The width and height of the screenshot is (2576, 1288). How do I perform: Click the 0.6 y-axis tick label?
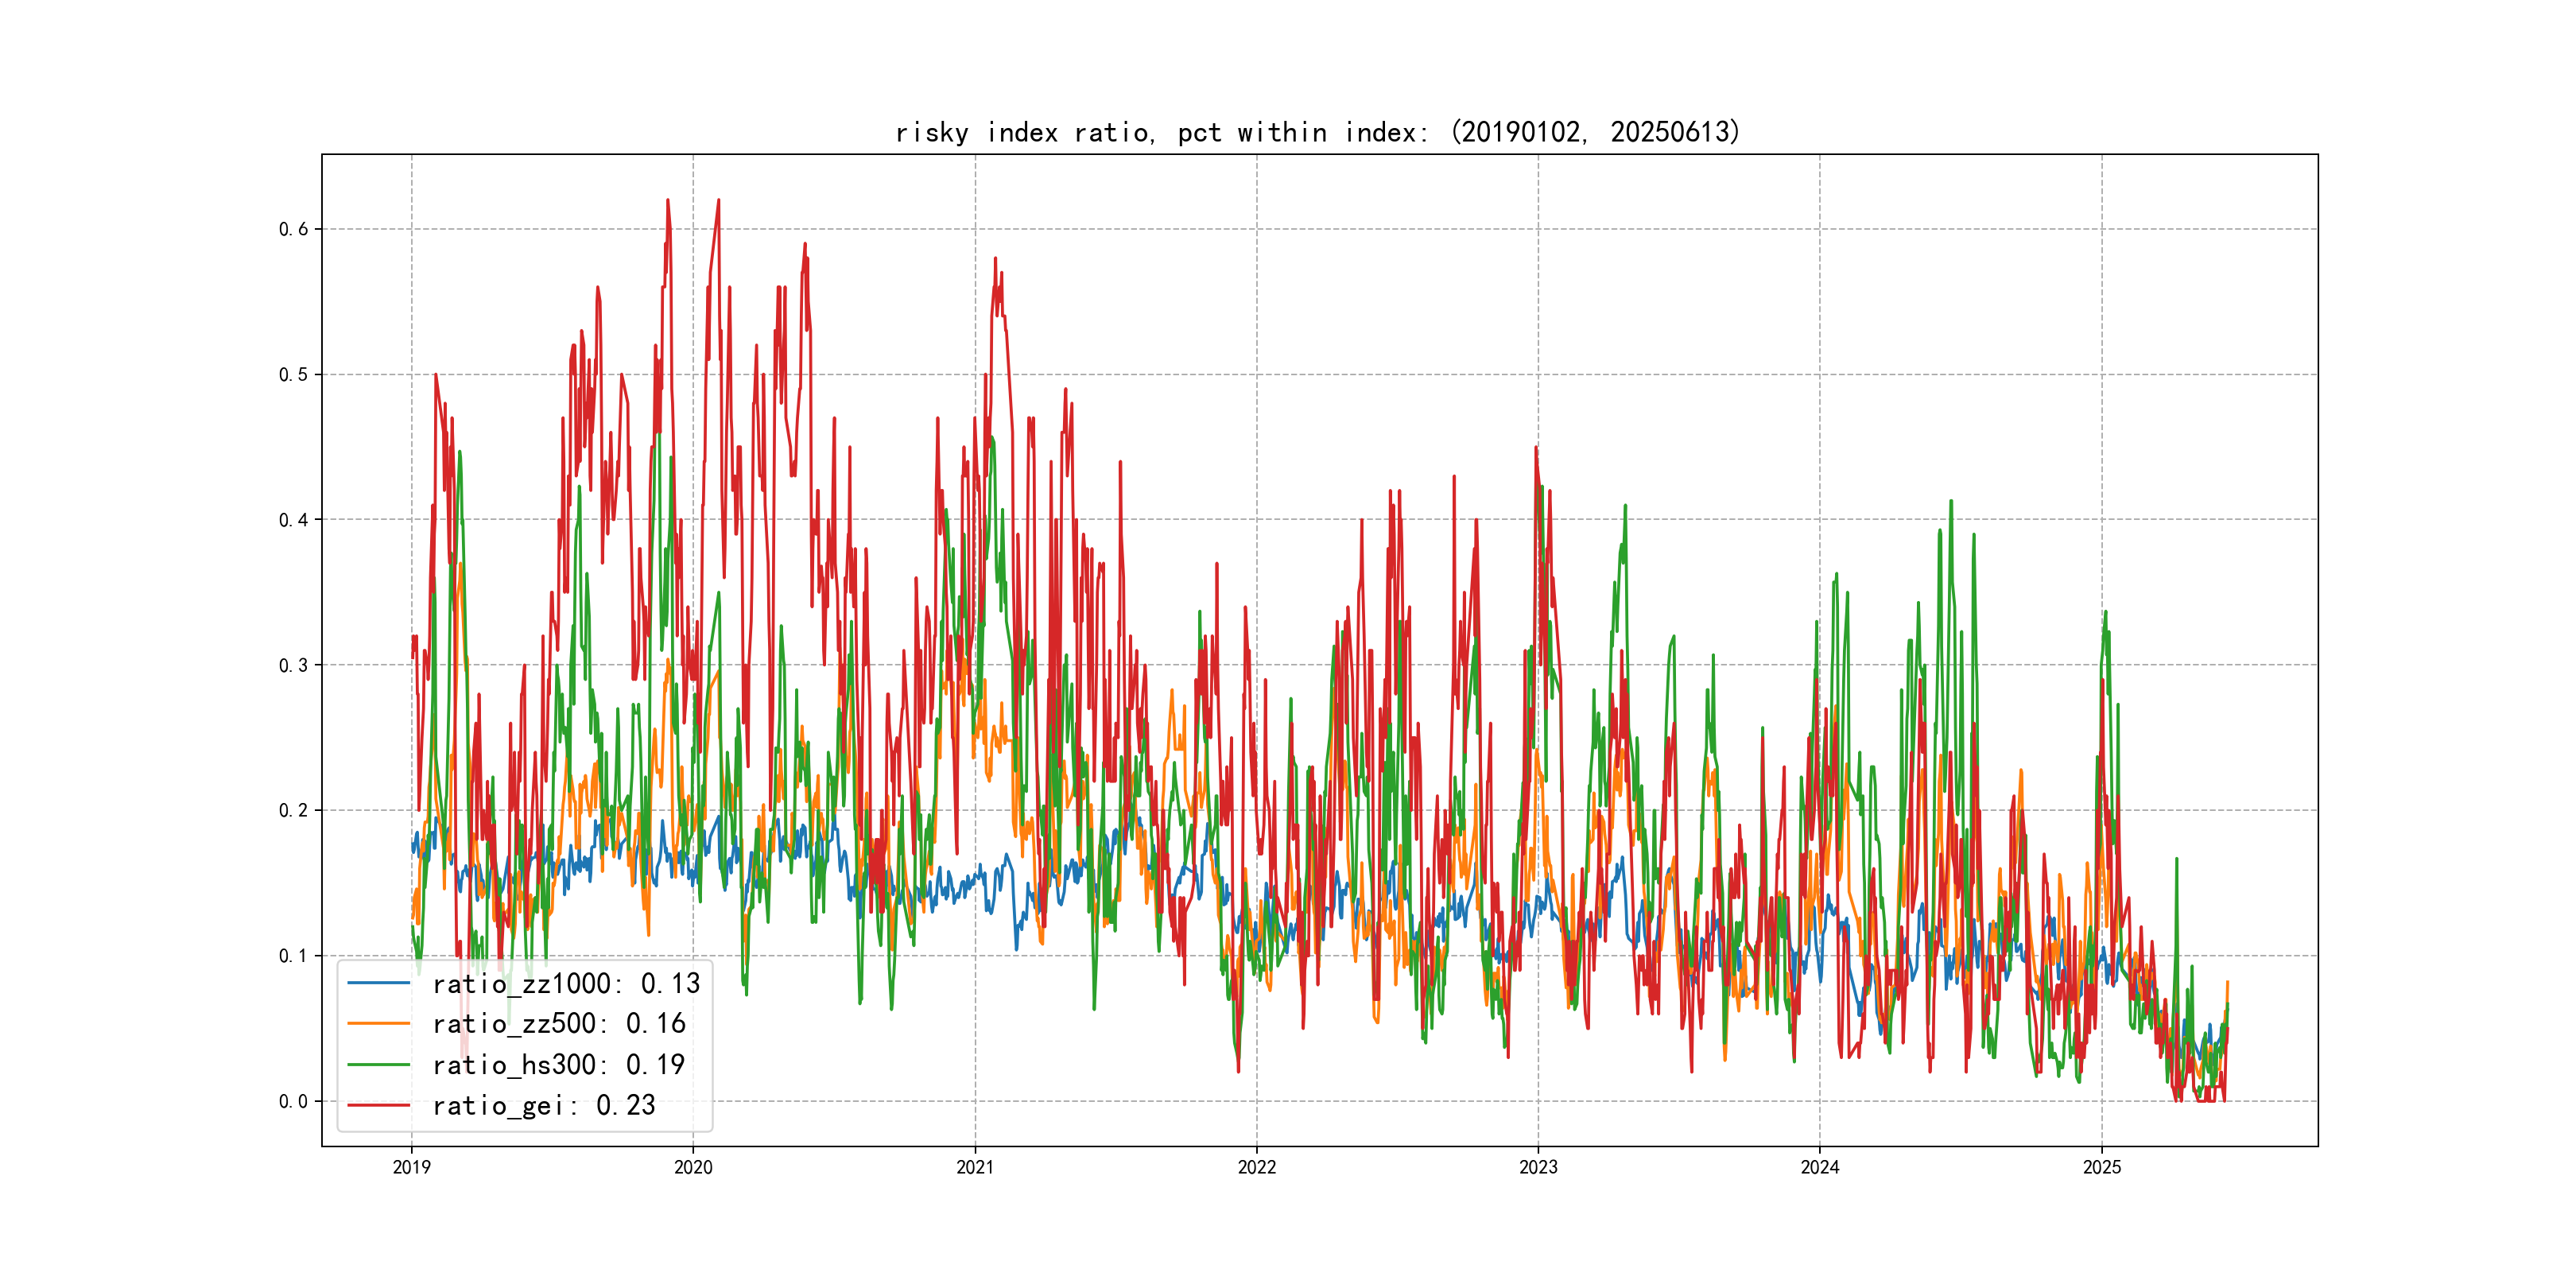(293, 229)
